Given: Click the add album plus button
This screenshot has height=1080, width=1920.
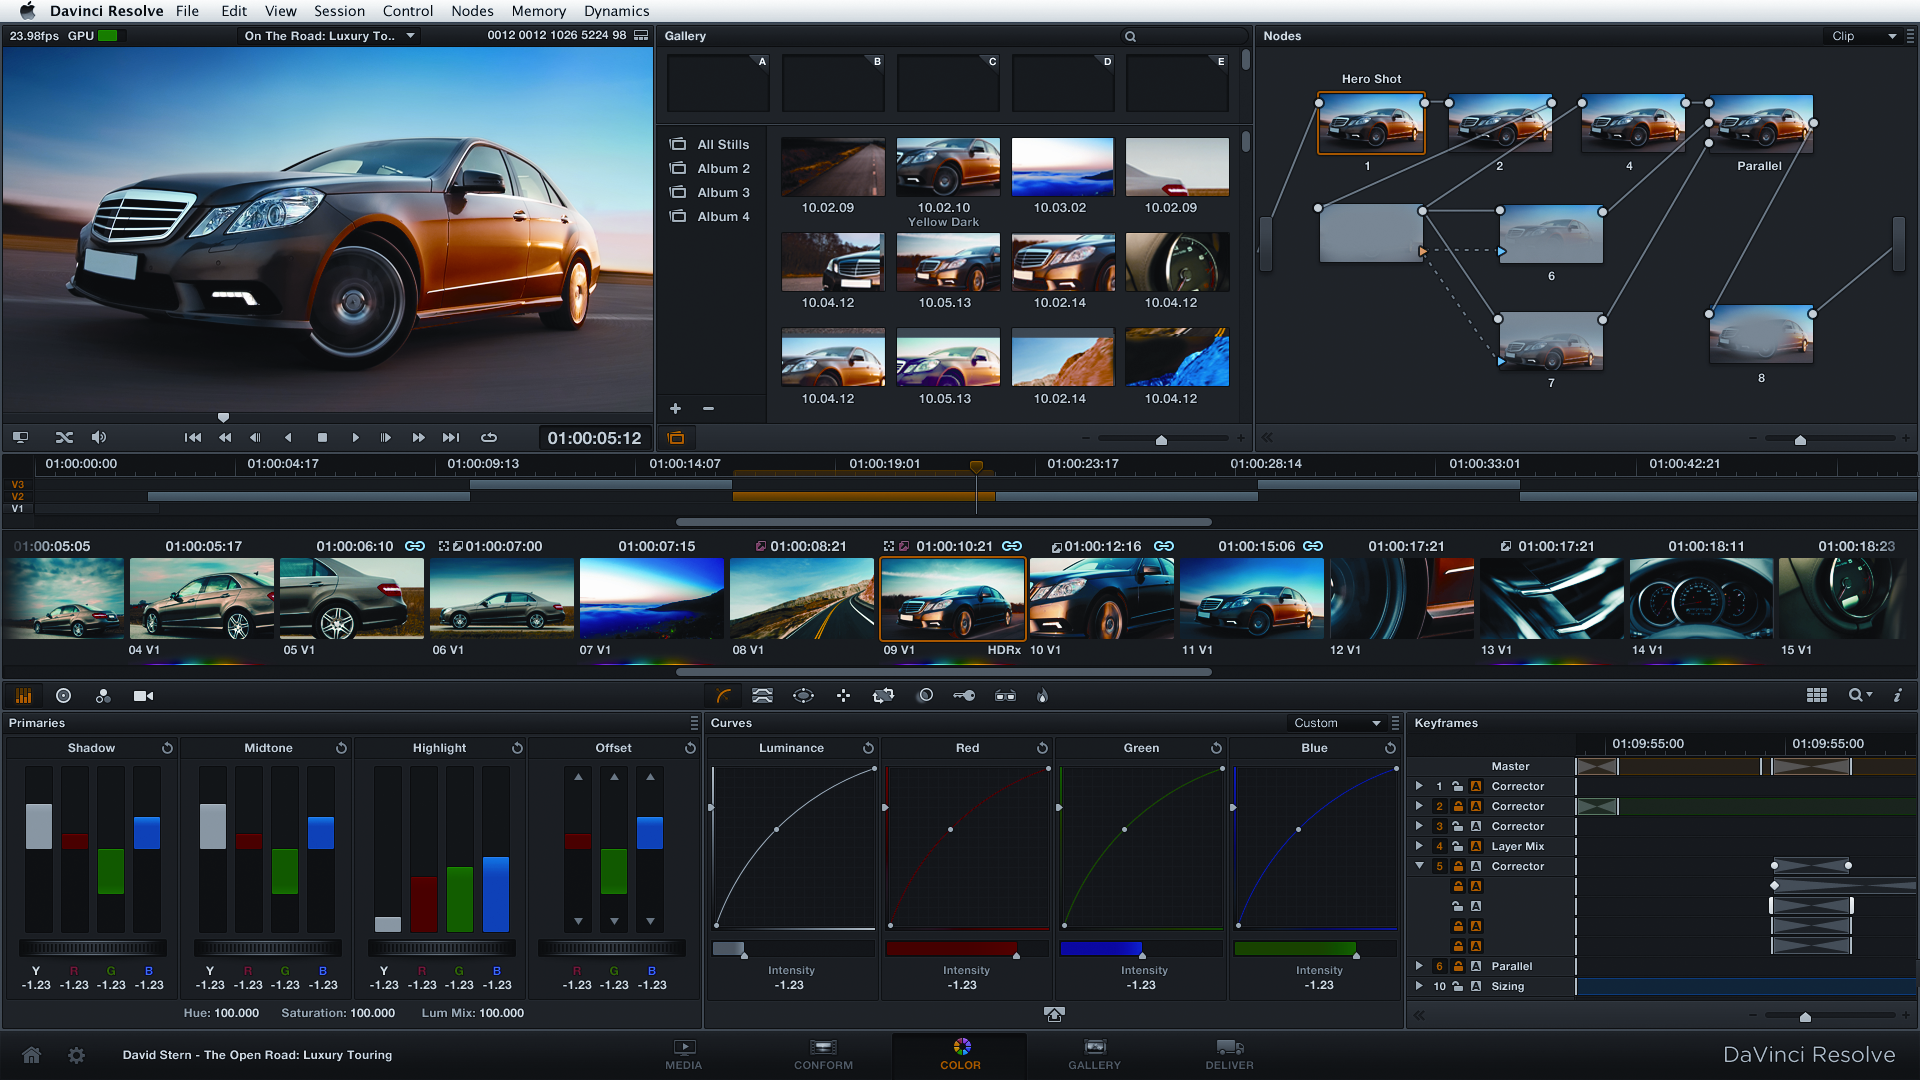Looking at the screenshot, I should [675, 409].
